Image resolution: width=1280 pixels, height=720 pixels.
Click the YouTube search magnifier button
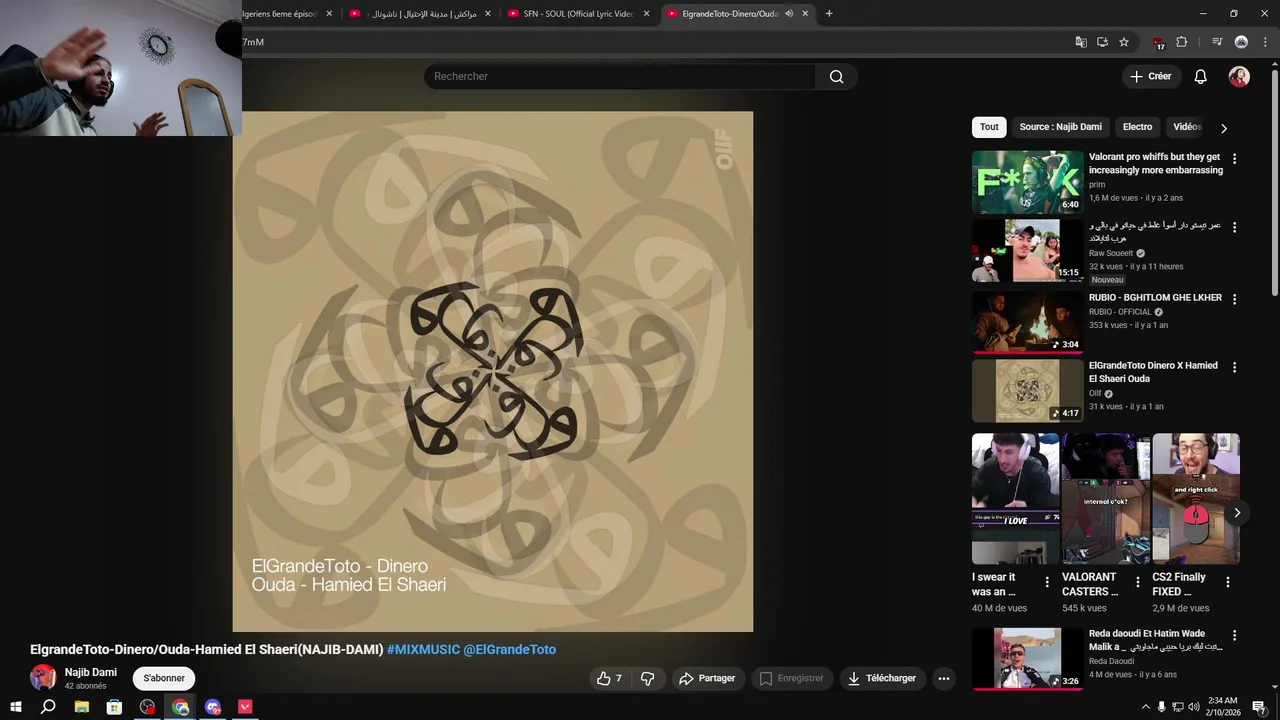click(836, 77)
